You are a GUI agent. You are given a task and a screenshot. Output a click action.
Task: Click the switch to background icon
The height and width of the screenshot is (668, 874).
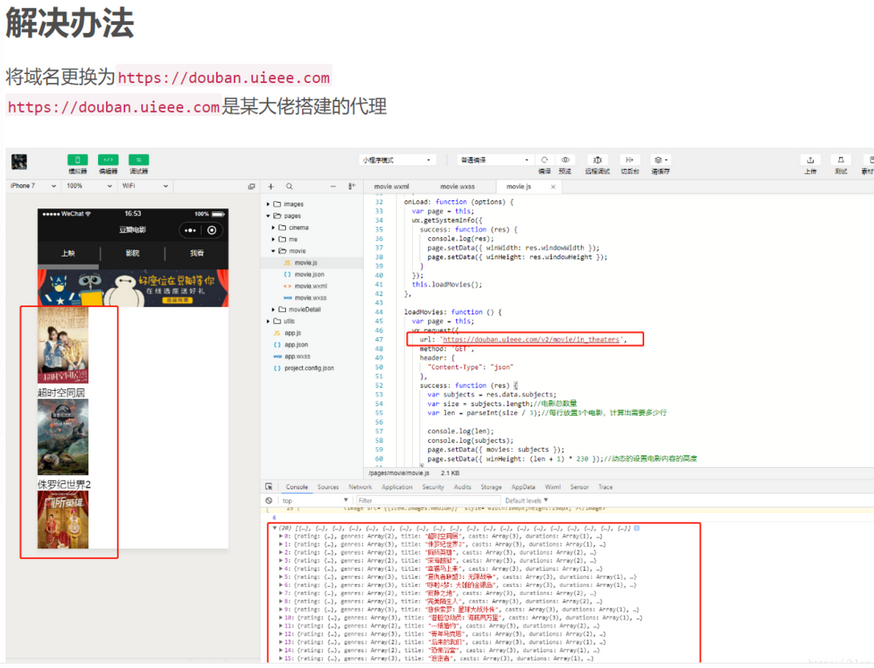[x=630, y=159]
